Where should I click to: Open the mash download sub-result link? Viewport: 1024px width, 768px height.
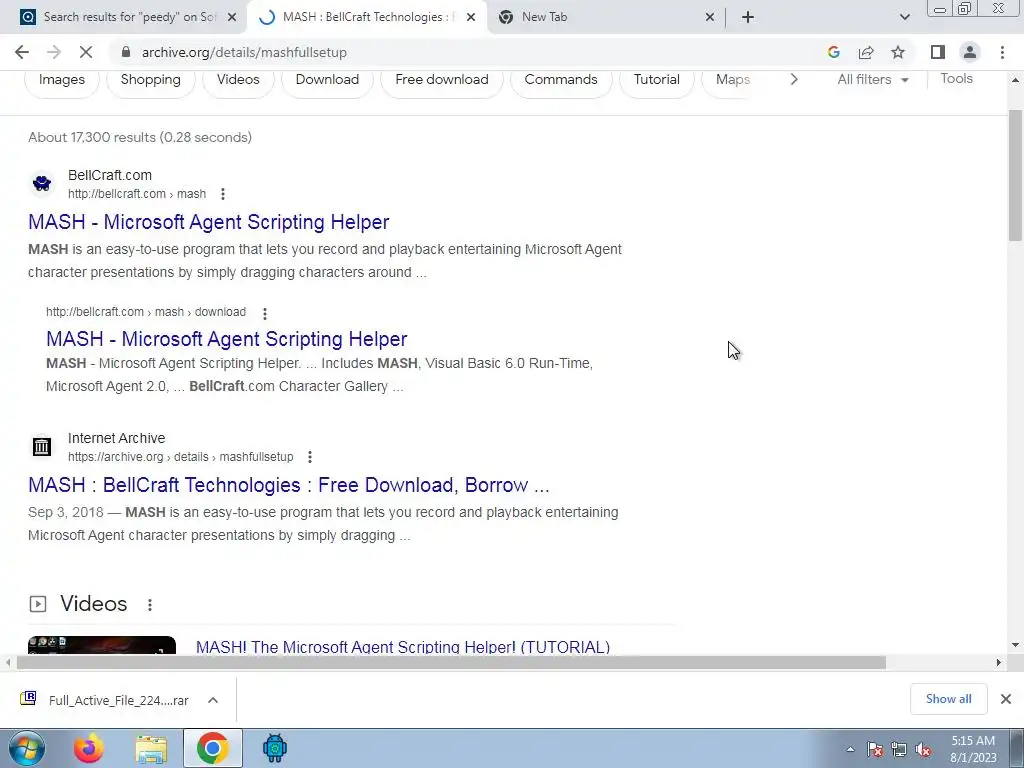(x=227, y=339)
